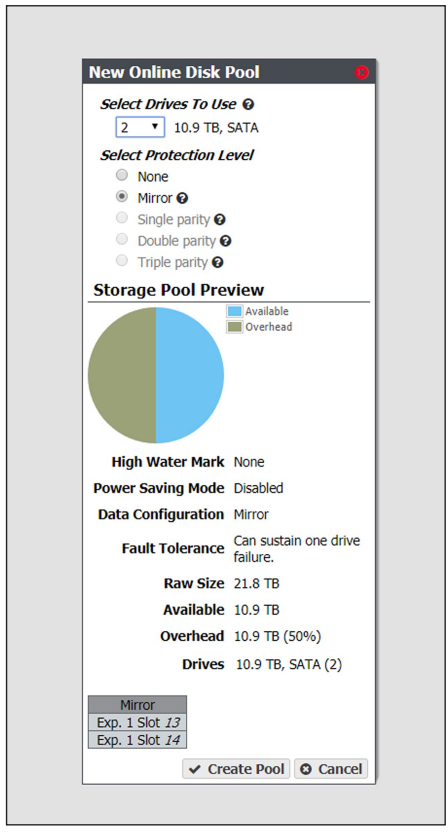Click the blue Available pie slice
Viewport: 448px width, 833px height.
[x=190, y=375]
